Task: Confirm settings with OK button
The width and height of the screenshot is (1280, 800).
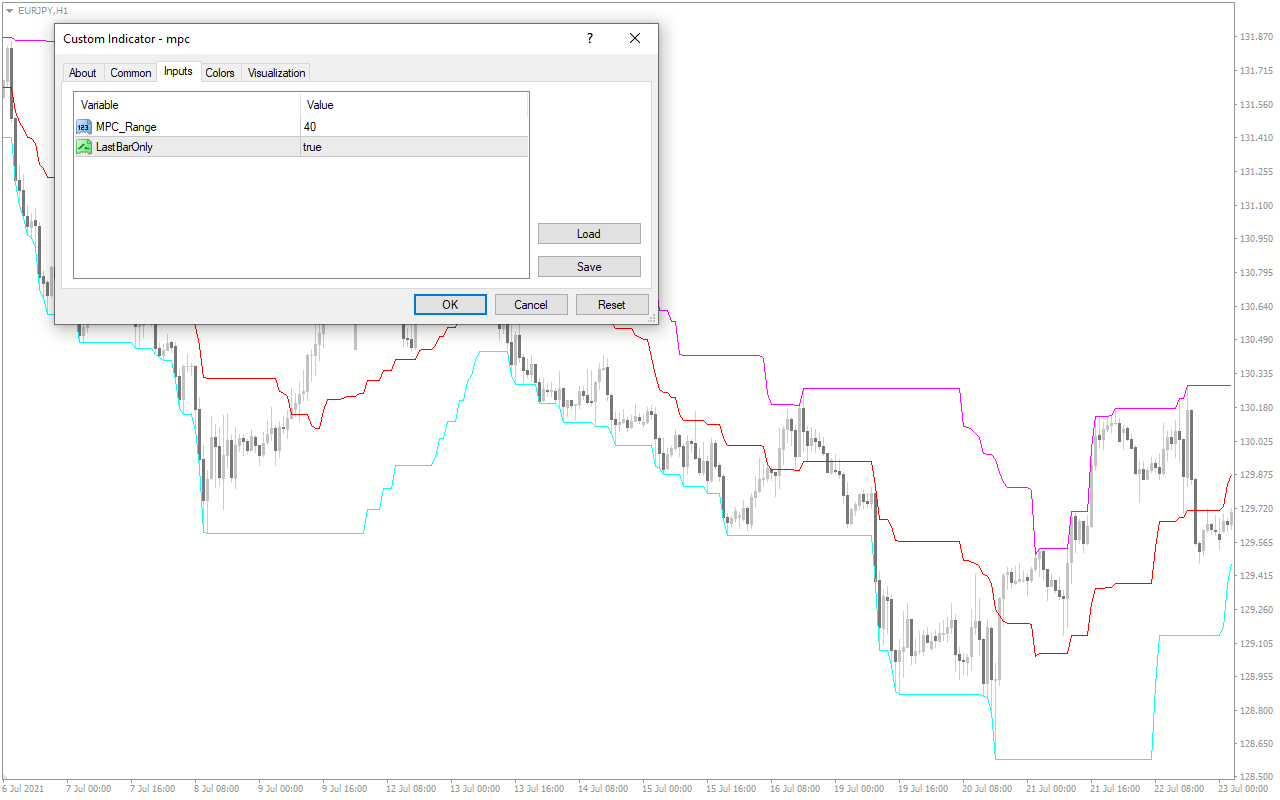Action: tap(450, 305)
